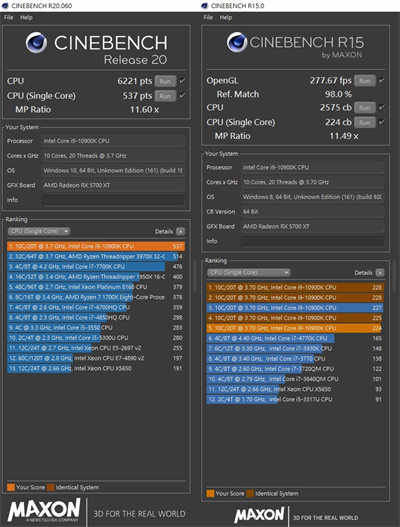Run the R15 OpenGL test
The width and height of the screenshot is (400, 527).
tap(365, 81)
